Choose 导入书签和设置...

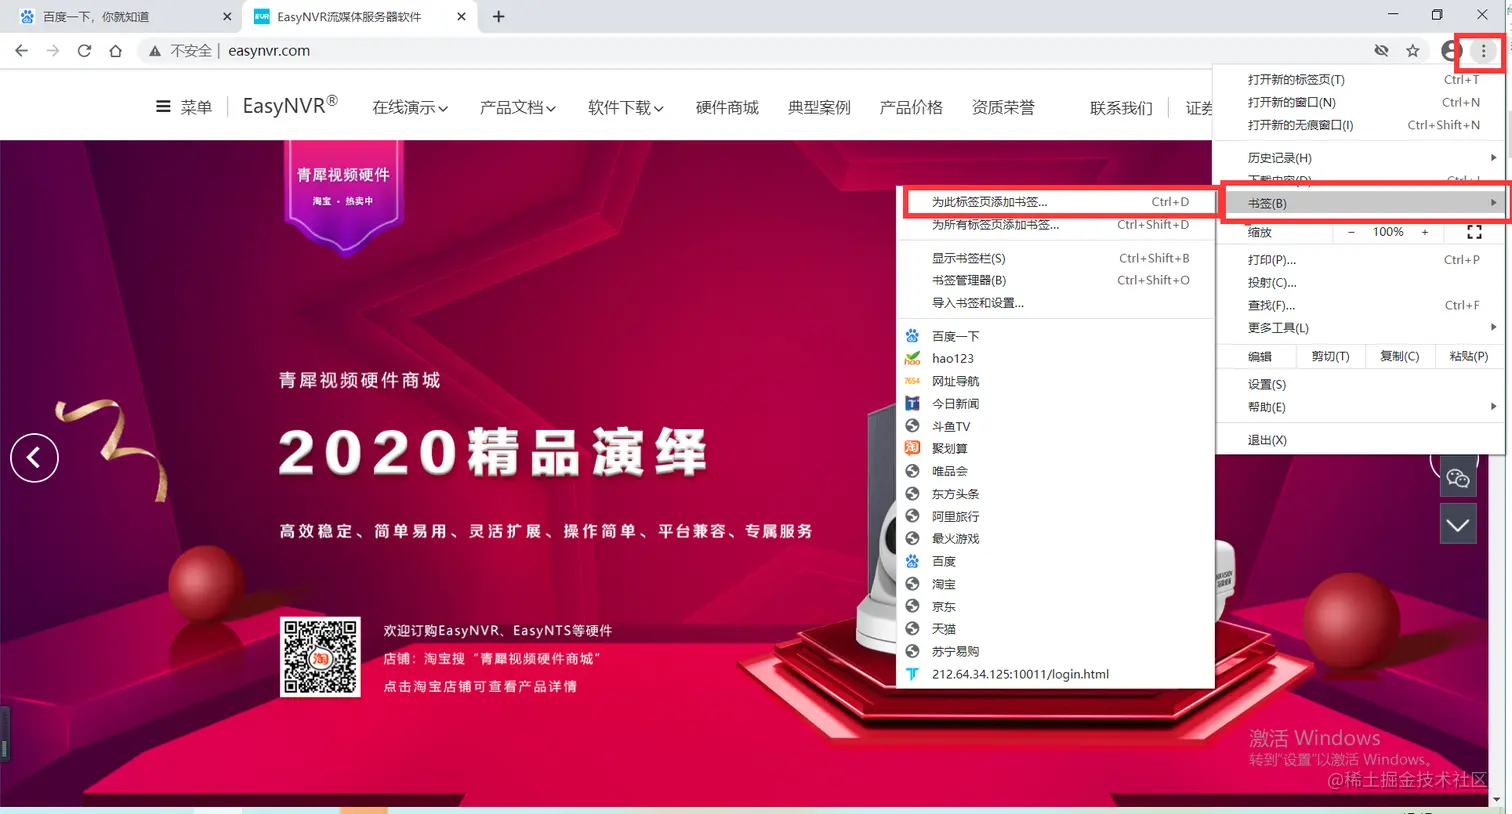coord(1055,303)
